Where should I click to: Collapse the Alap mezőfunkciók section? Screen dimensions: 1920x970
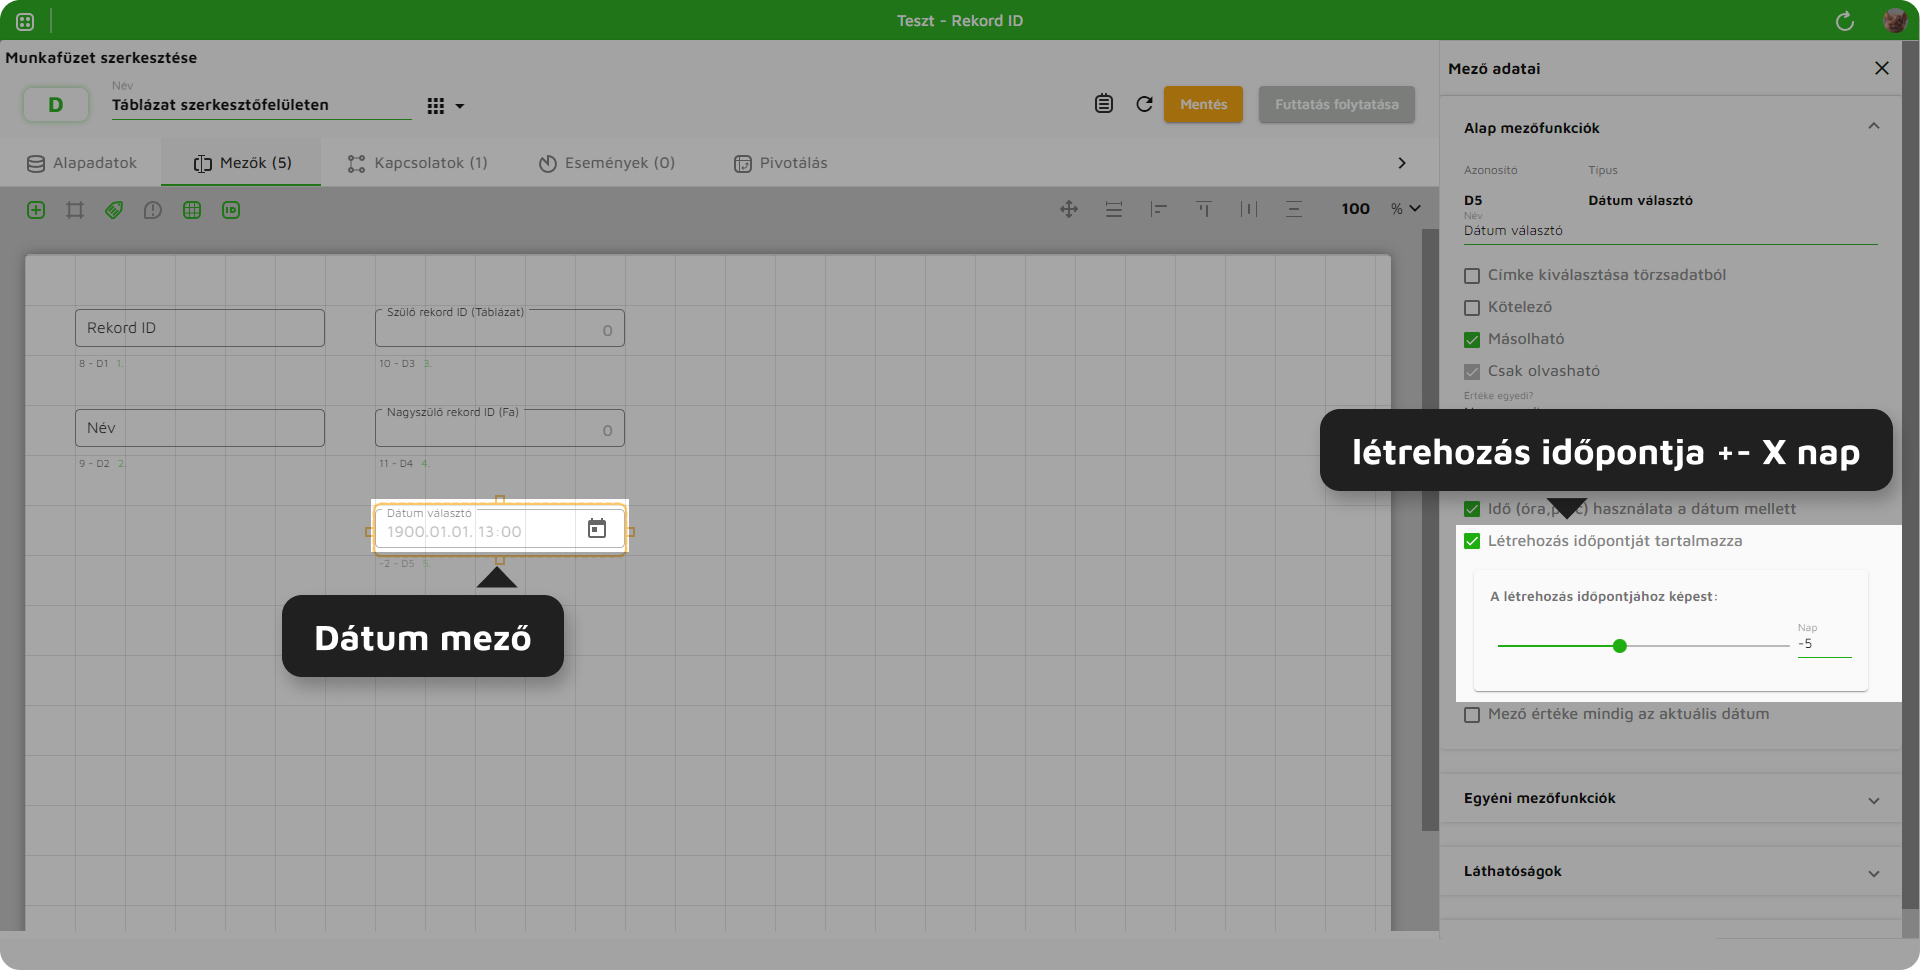[x=1874, y=127]
